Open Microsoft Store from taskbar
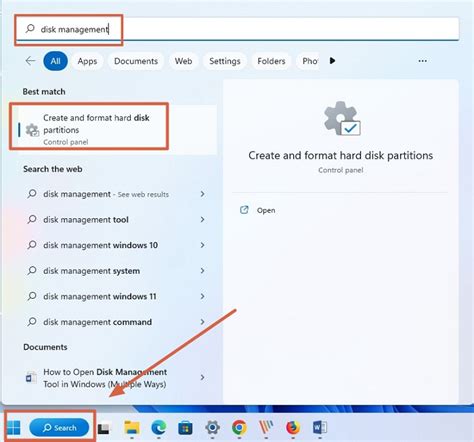Screen dimensions: 474x442 click(185, 428)
